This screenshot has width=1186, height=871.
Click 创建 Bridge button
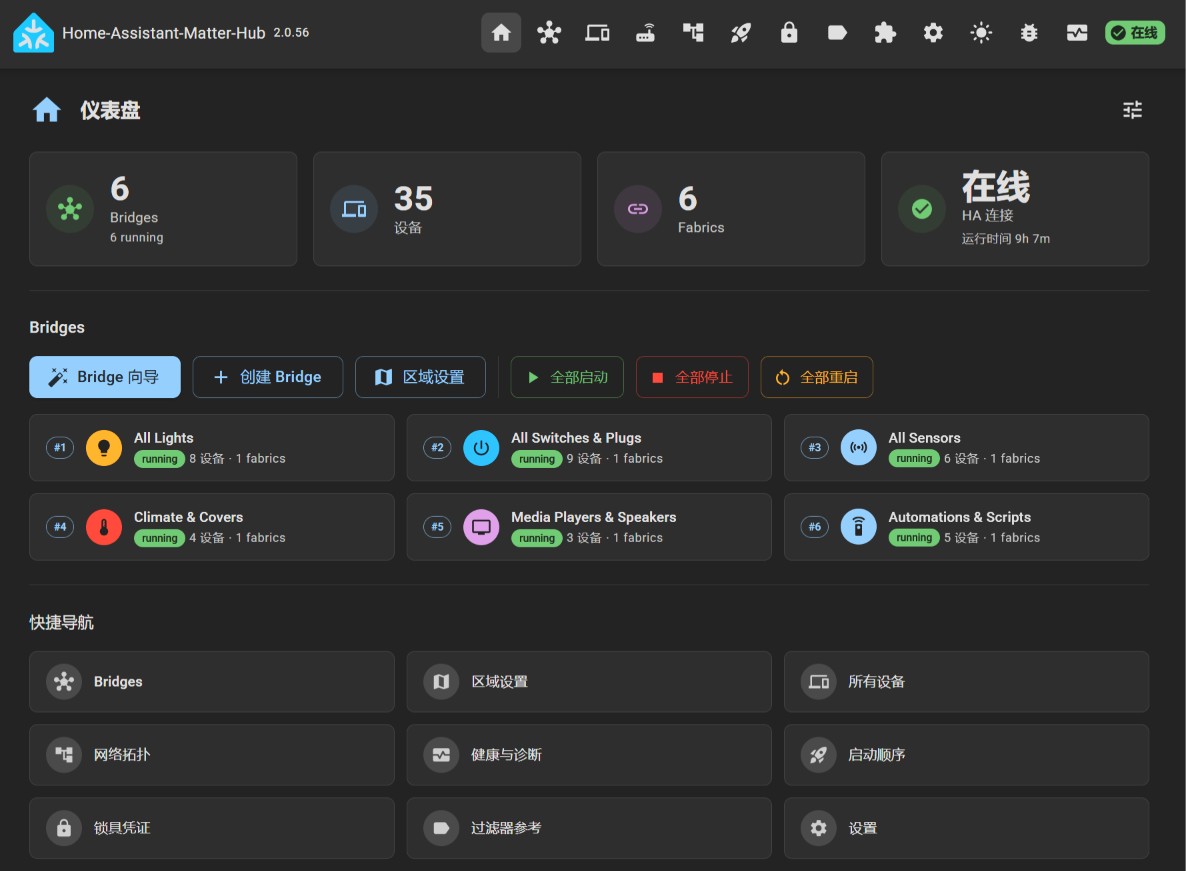[x=268, y=377]
